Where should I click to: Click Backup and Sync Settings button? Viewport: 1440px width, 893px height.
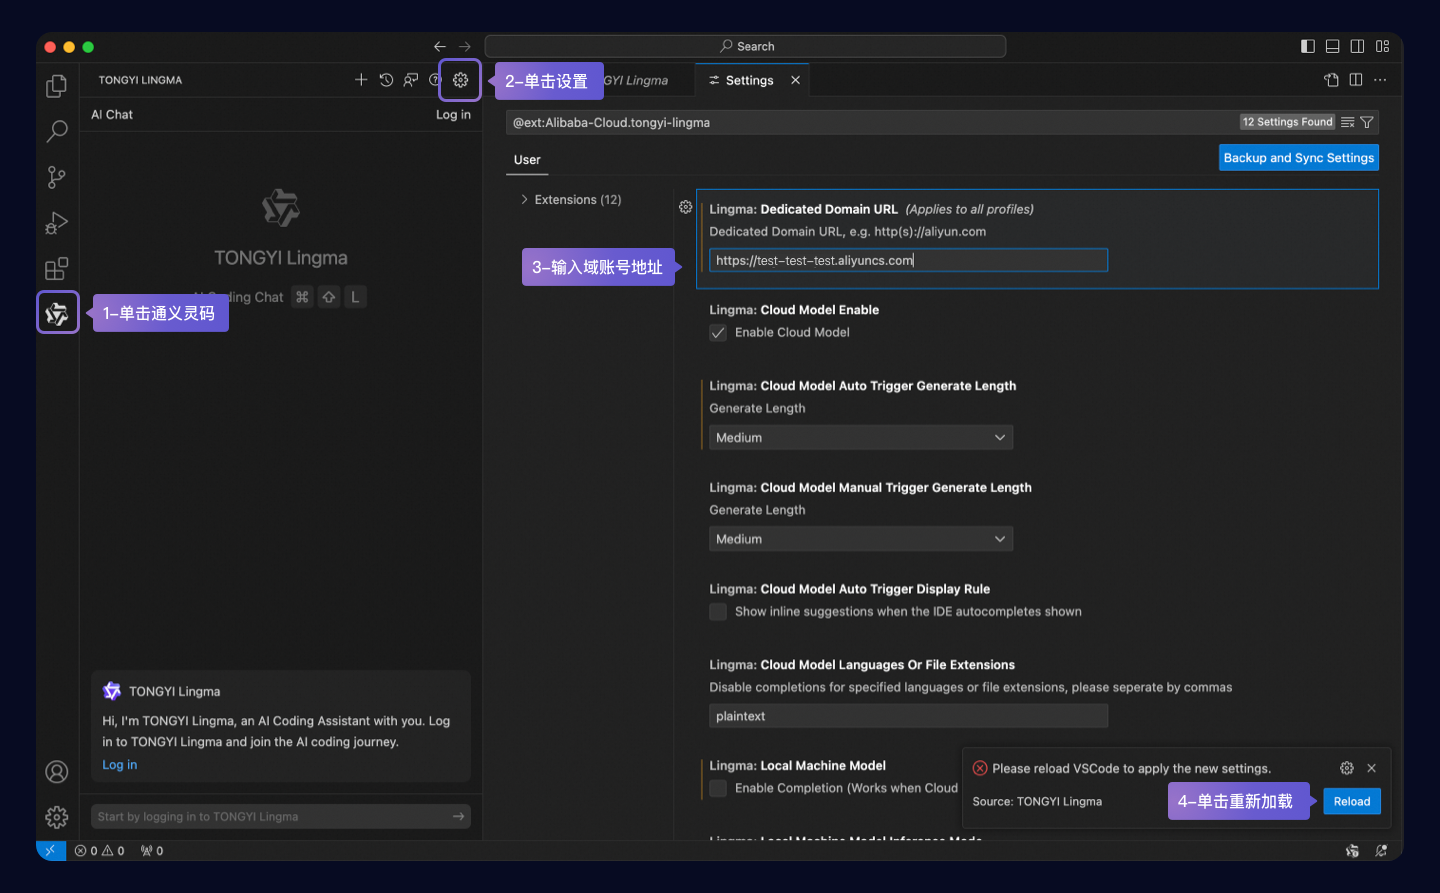coord(1299,158)
